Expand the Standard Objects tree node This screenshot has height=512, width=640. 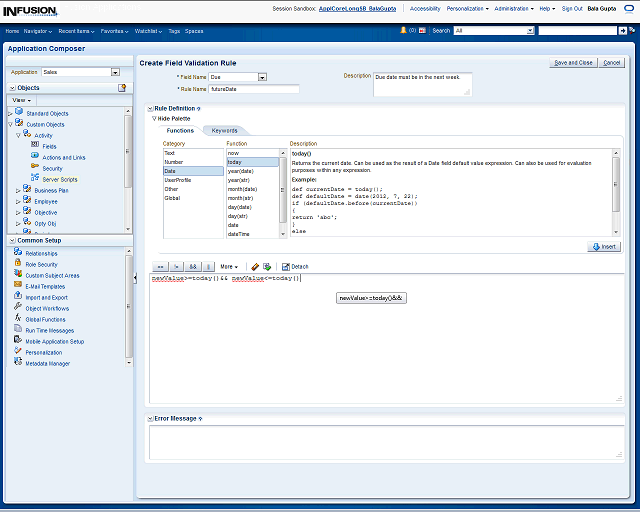click(x=10, y=113)
